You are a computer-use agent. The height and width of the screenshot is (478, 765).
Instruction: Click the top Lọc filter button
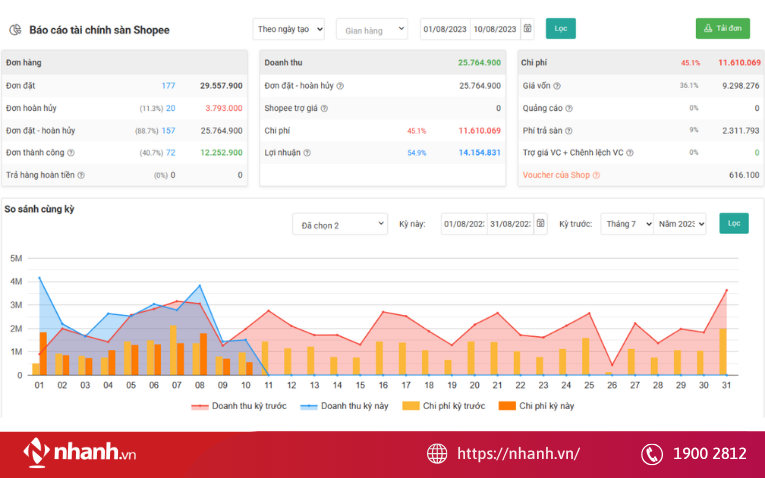(561, 28)
